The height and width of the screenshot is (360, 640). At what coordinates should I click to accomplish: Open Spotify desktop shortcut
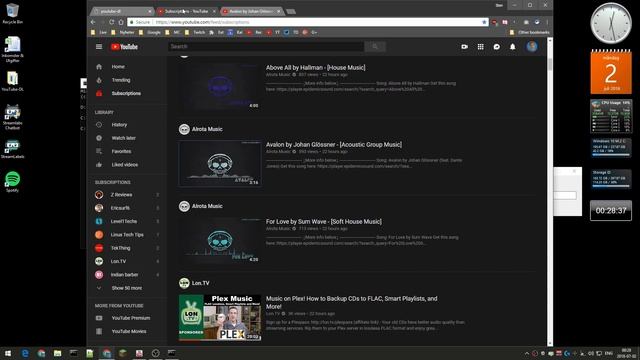13,182
